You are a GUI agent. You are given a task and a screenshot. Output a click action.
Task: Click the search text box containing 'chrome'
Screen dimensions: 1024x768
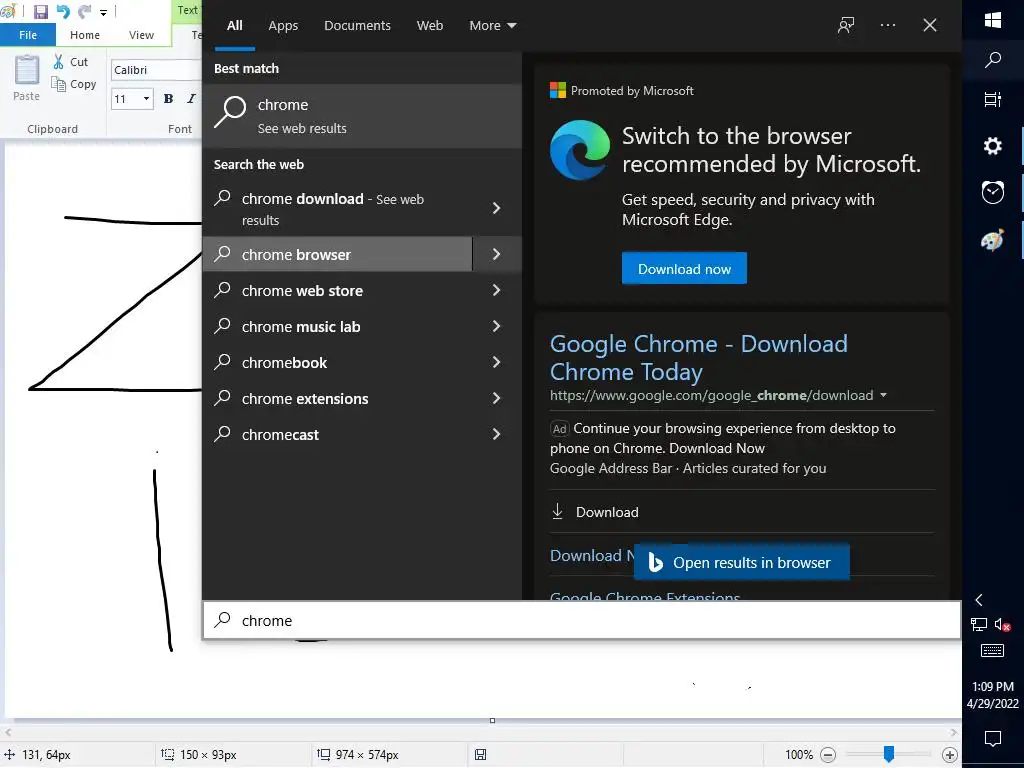[581, 620]
